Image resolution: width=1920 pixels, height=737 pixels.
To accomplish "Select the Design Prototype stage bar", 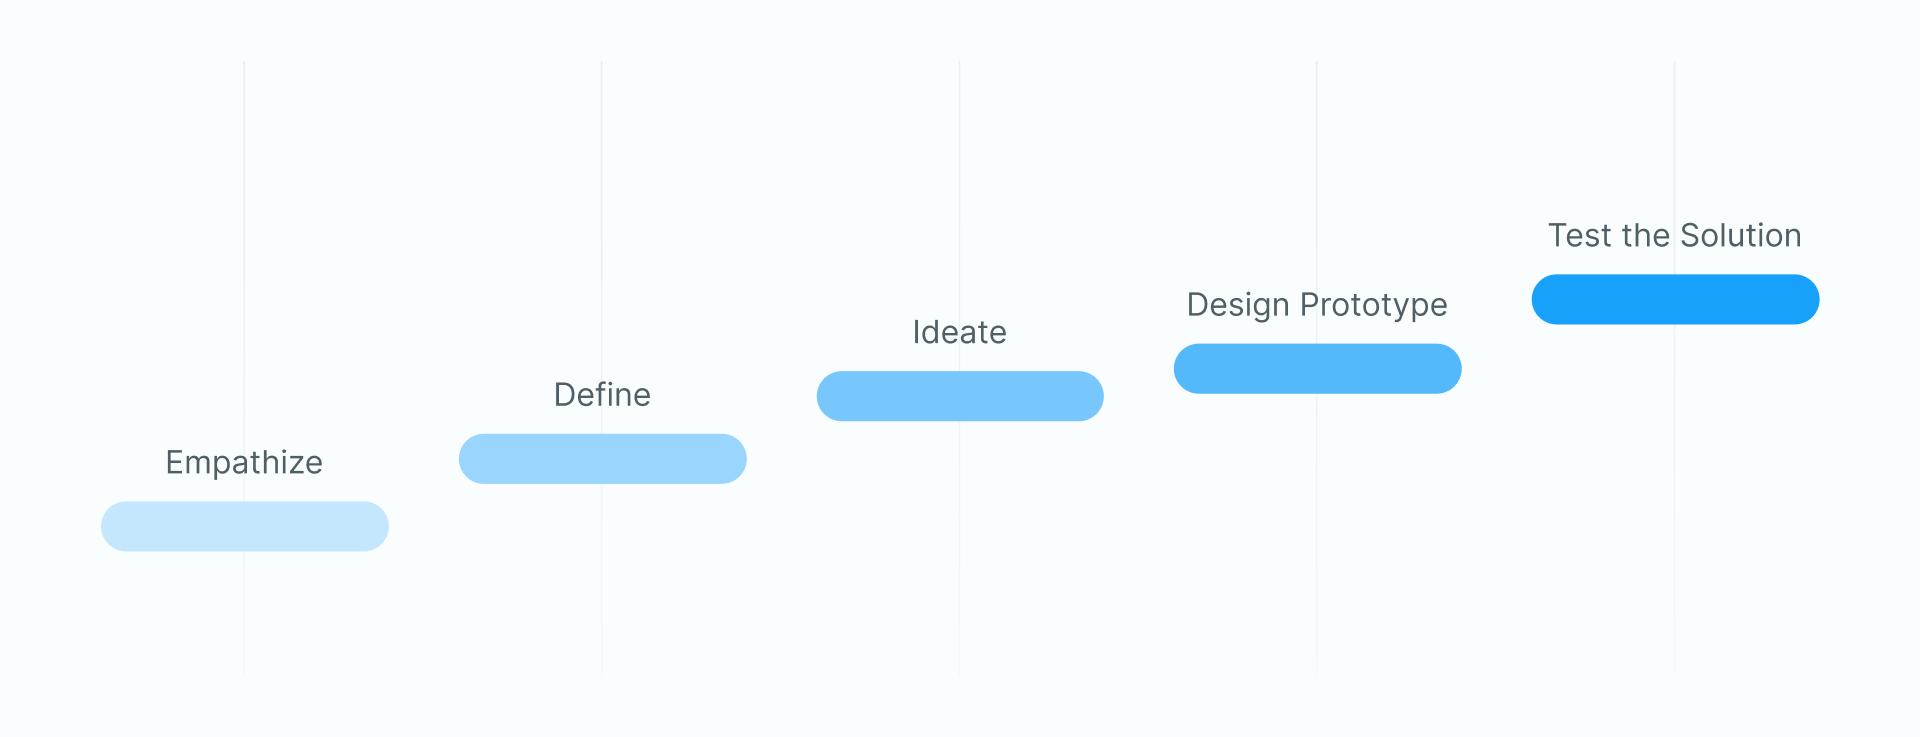I will pyautogui.click(x=1318, y=368).
